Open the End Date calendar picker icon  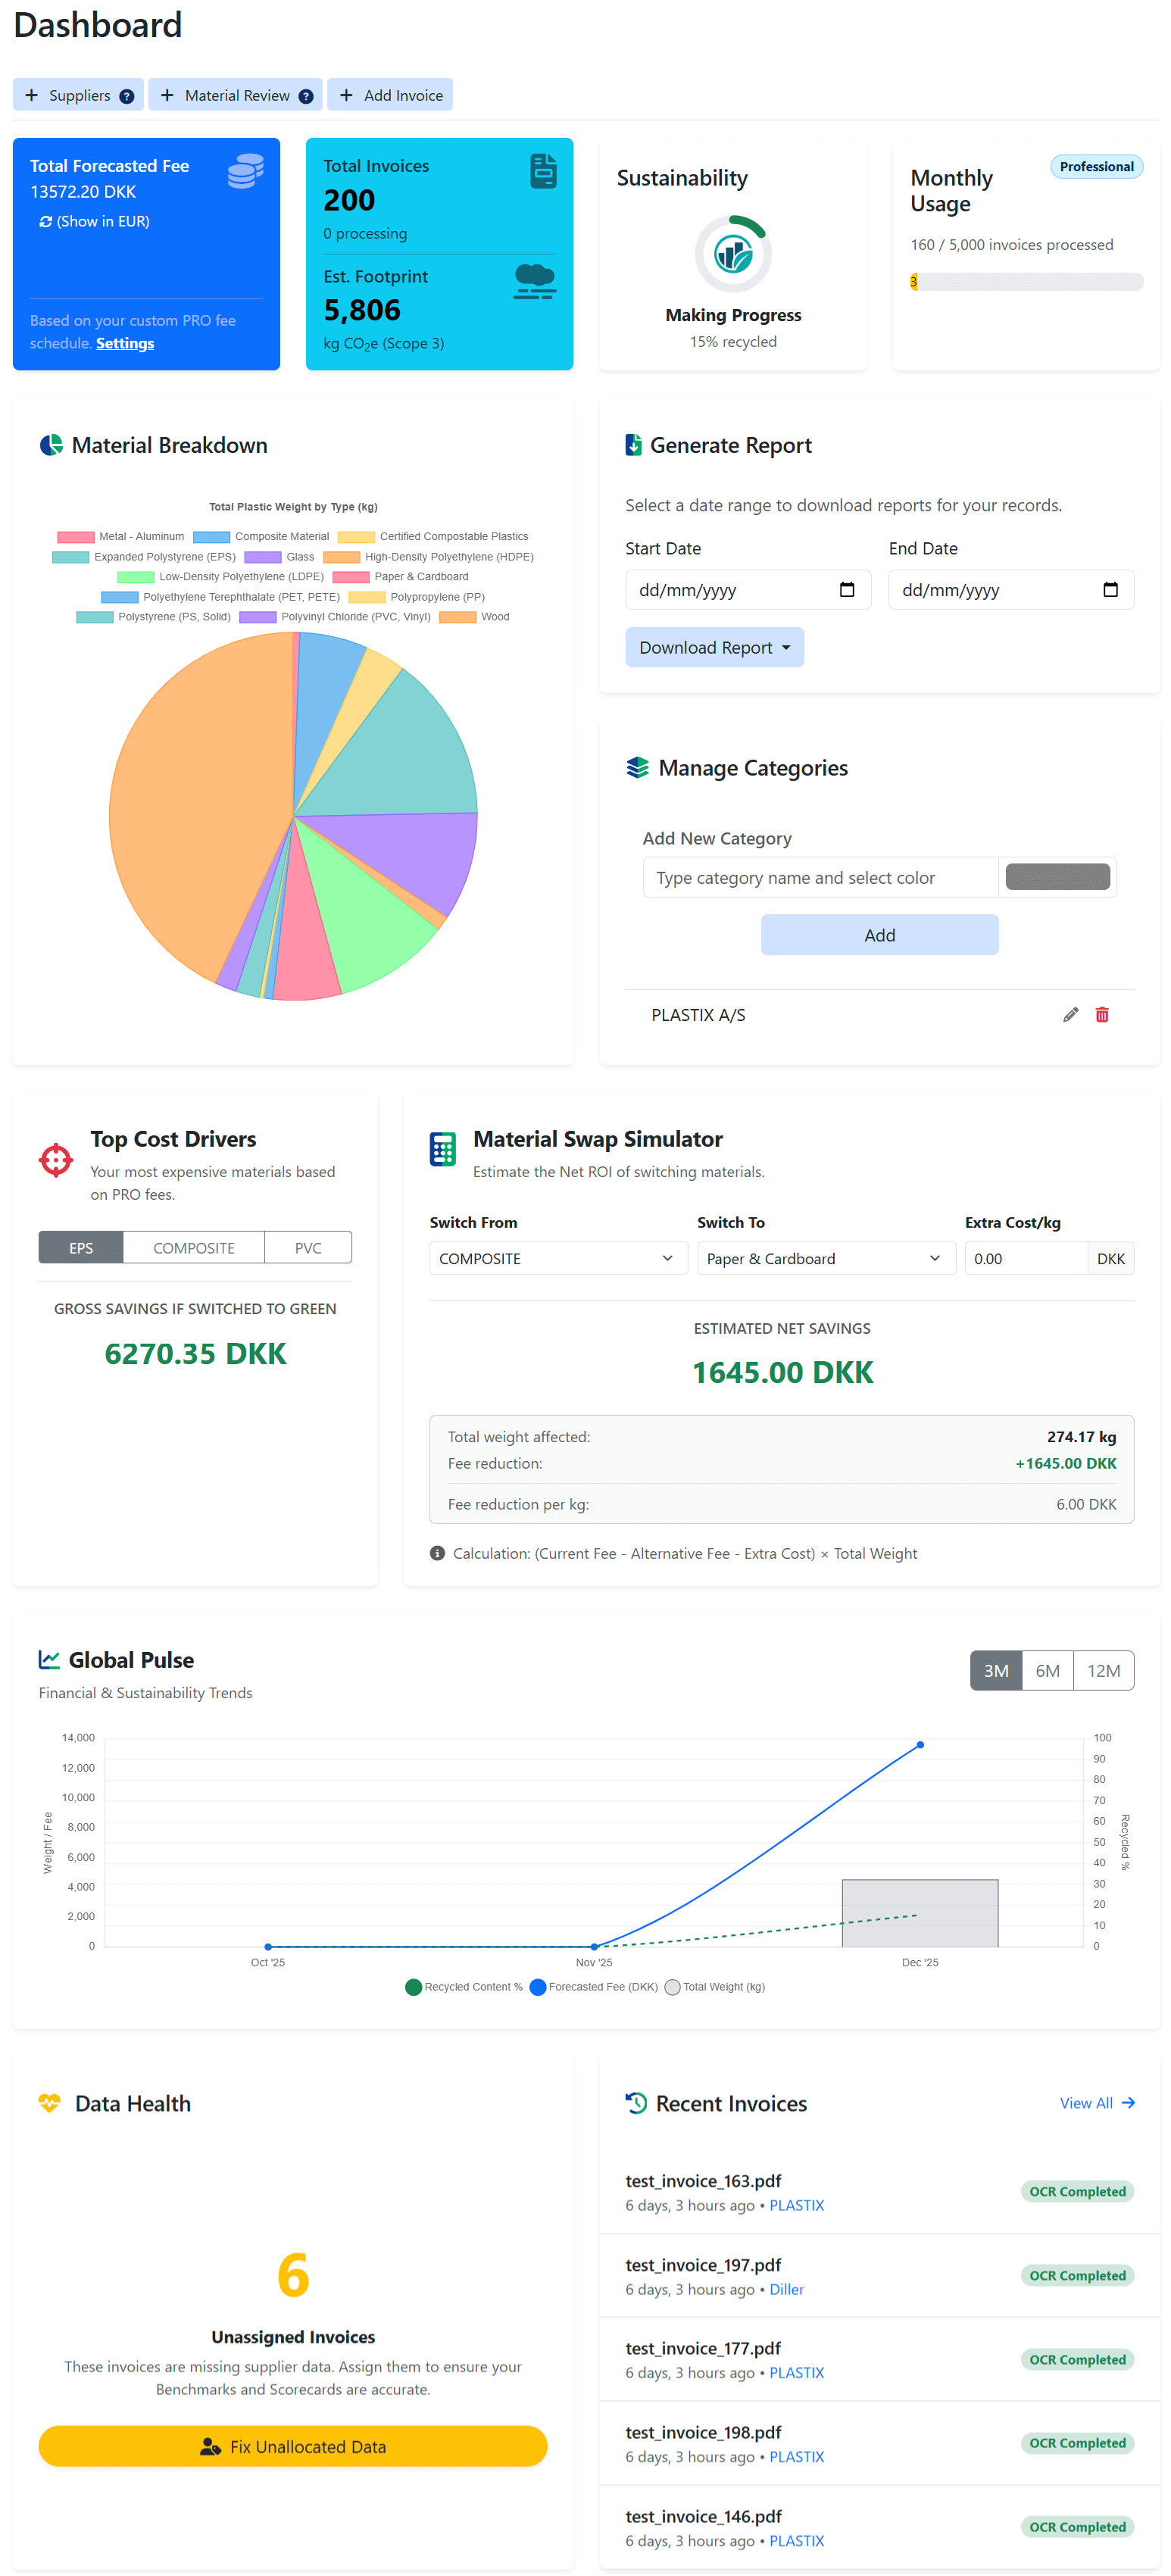[1109, 590]
